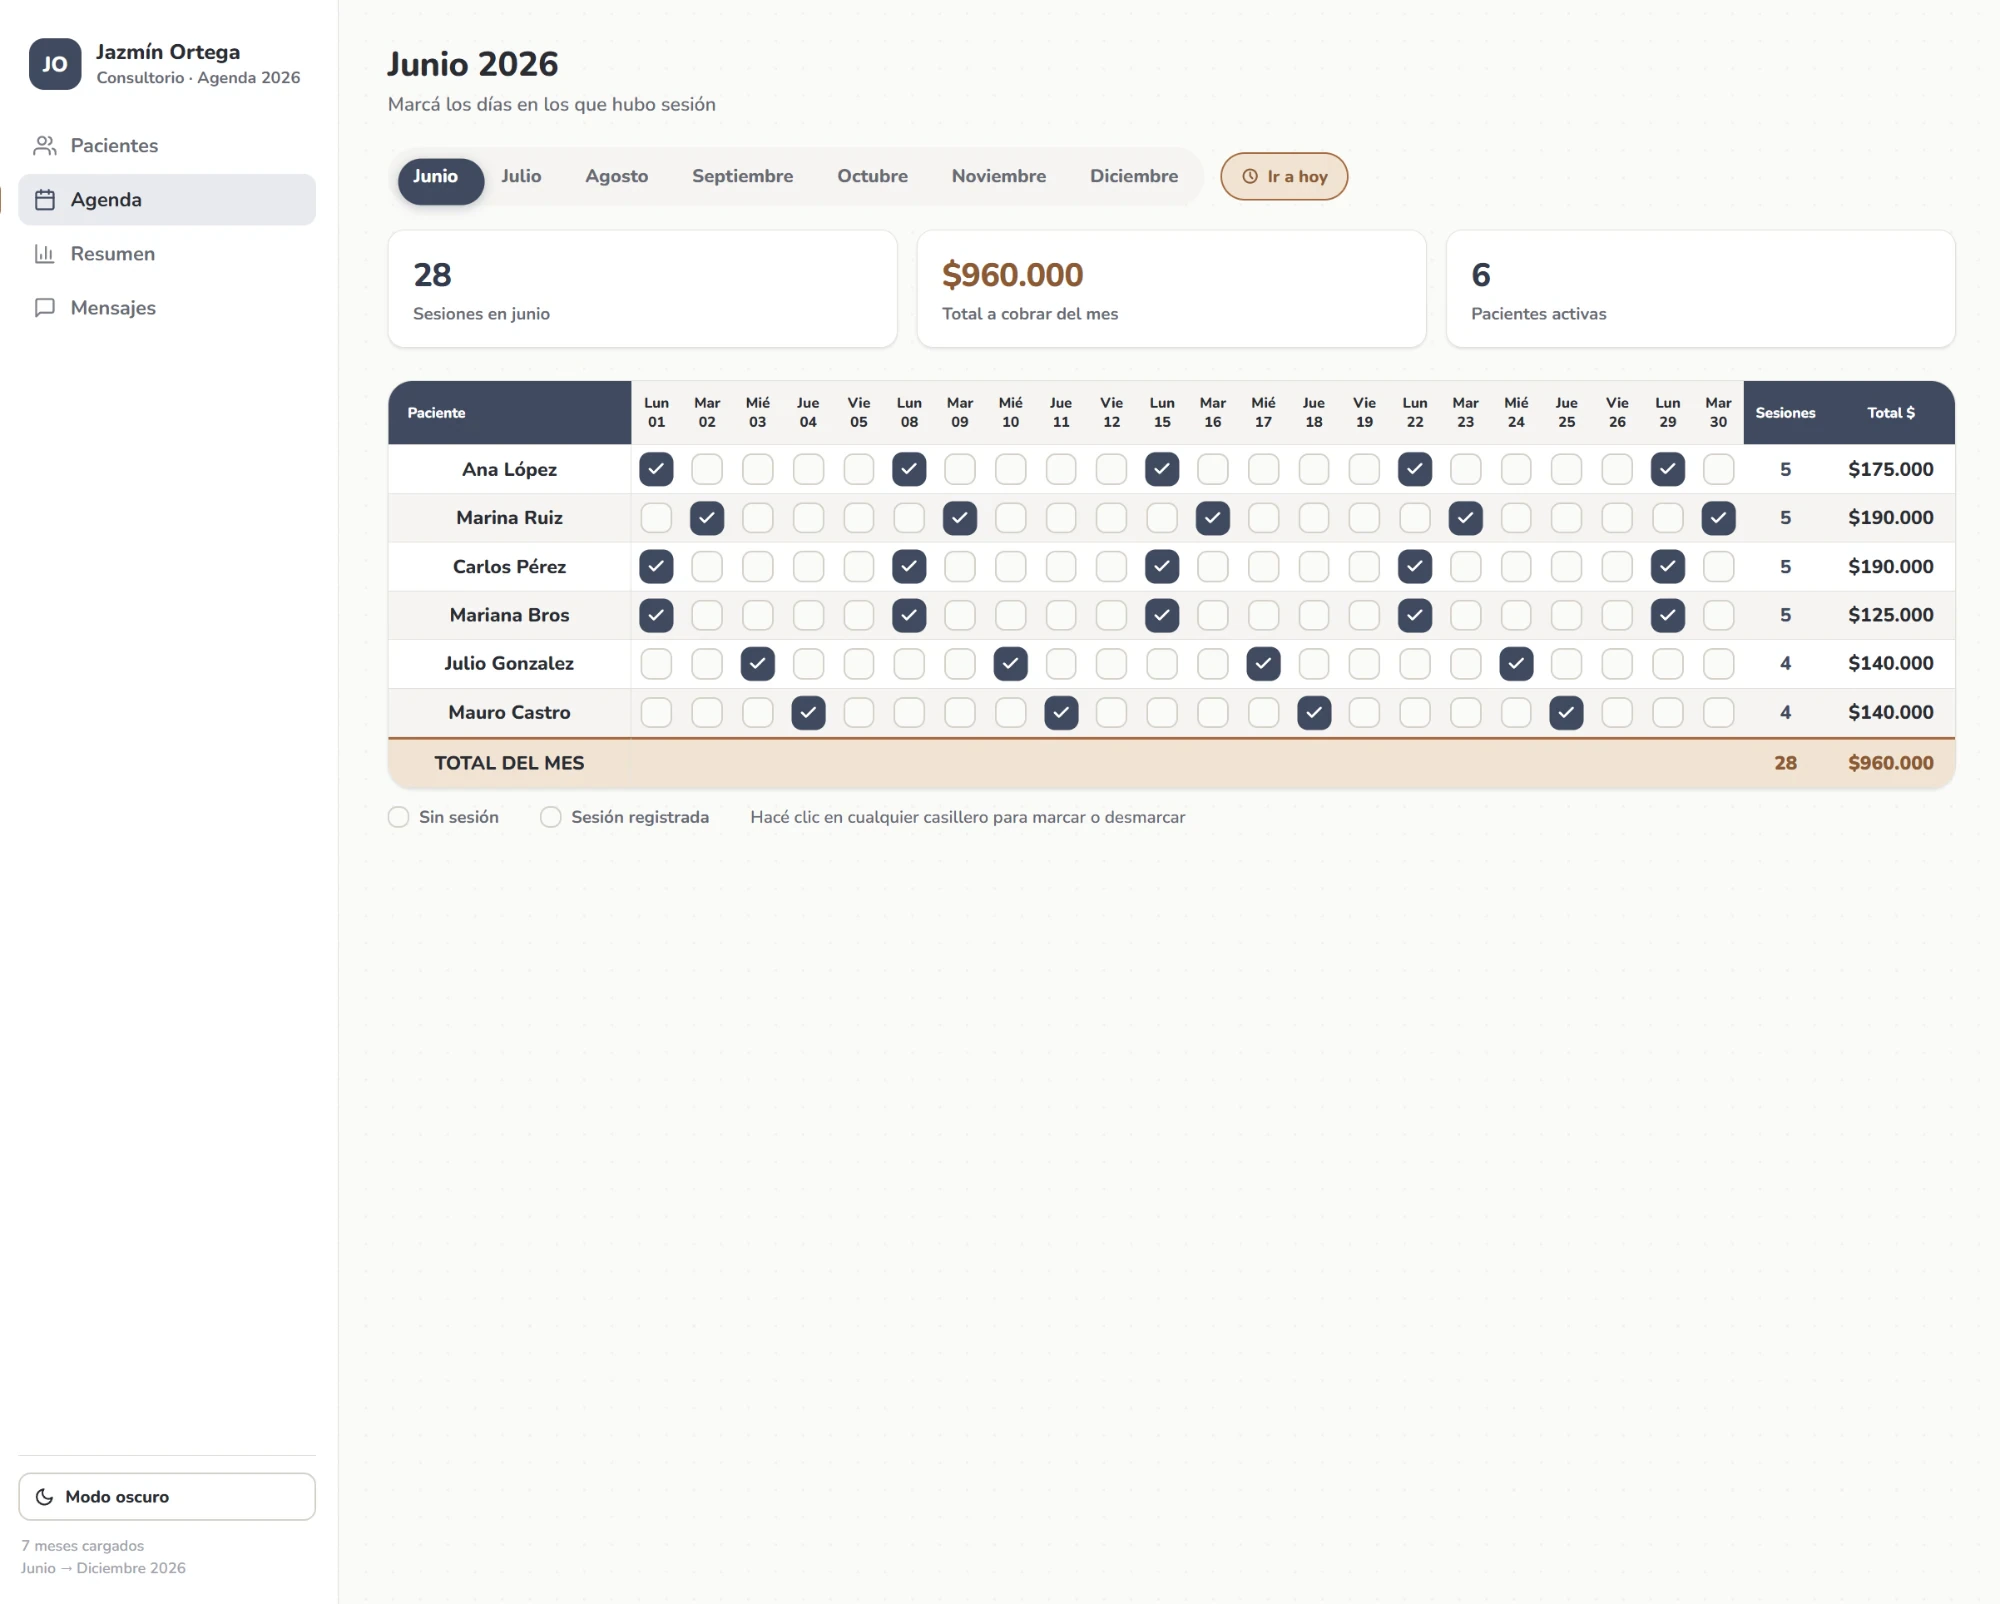Go to the Noviembre month tab
Viewport: 2000px width, 1604px height.
pos(999,177)
